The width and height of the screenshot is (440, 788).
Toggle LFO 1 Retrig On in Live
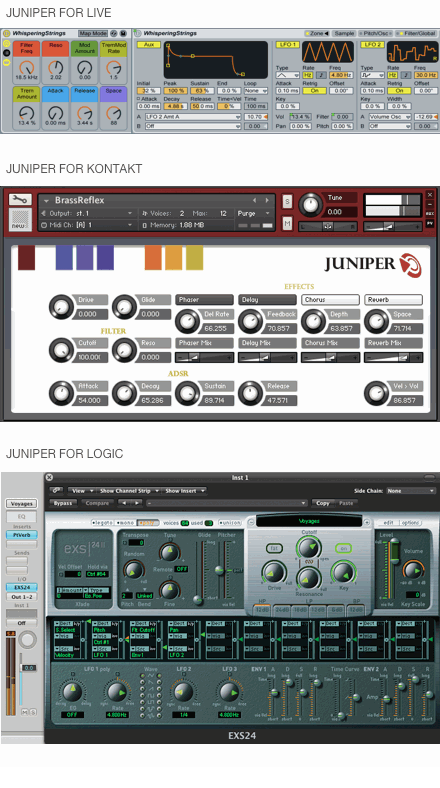(x=314, y=91)
